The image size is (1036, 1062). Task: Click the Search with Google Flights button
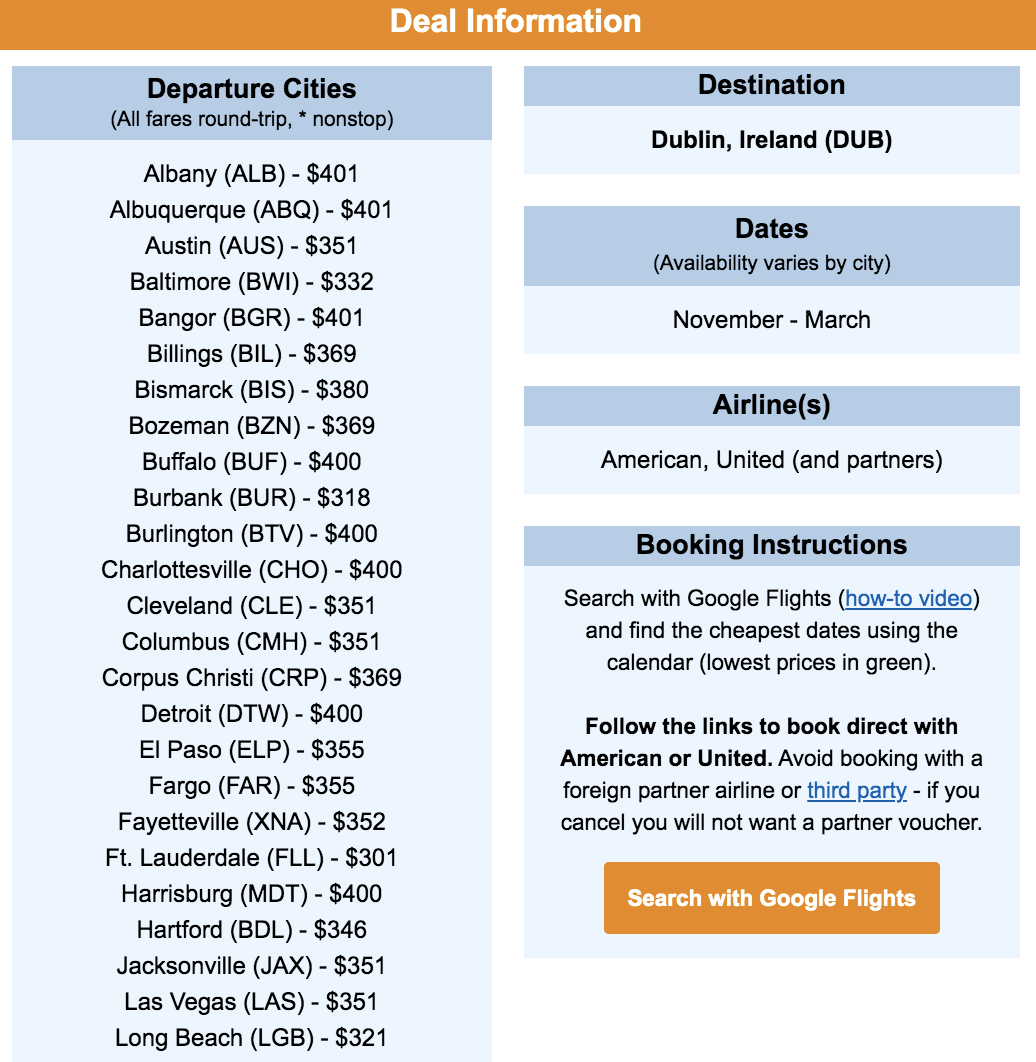tap(771, 898)
